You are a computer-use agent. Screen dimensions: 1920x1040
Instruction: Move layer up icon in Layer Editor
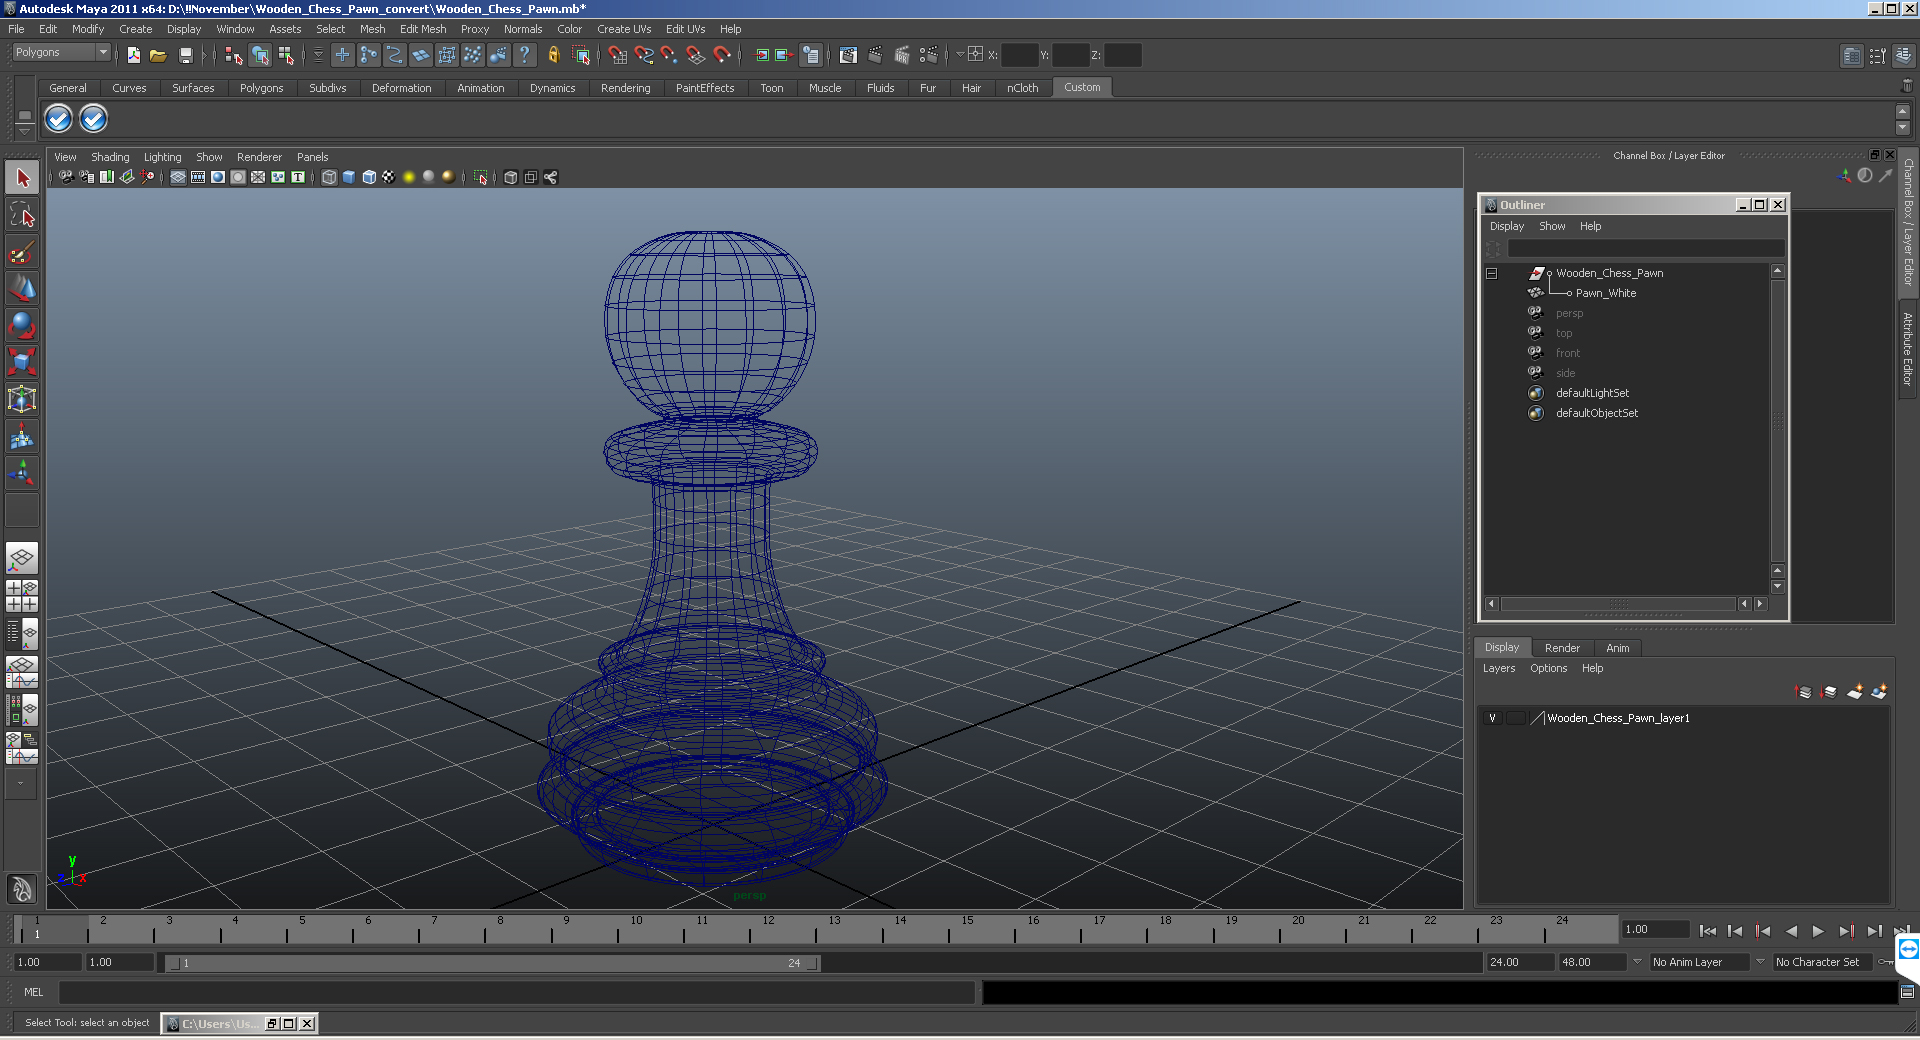(x=1804, y=692)
